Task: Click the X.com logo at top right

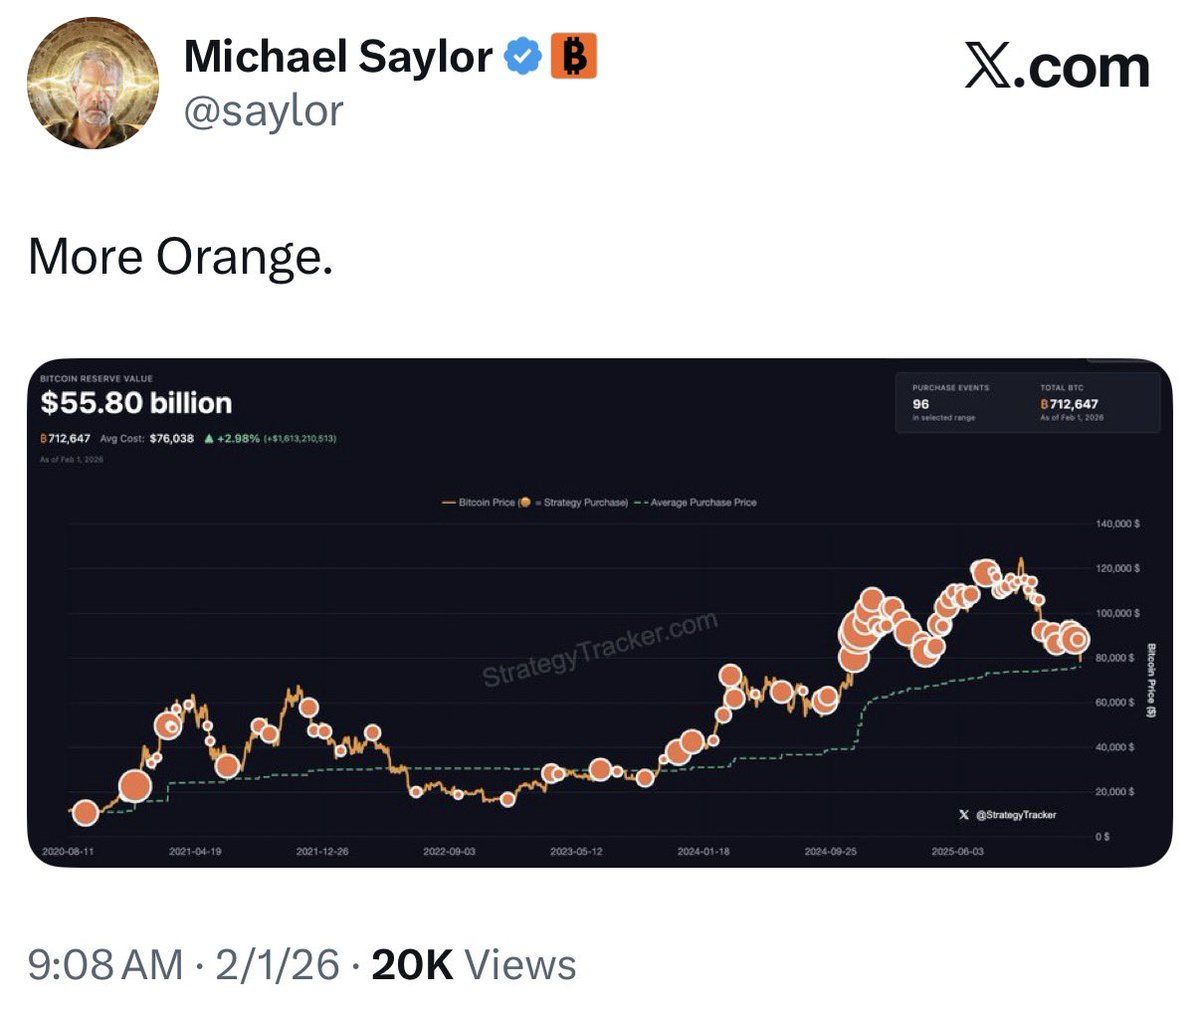Action: point(1057,68)
